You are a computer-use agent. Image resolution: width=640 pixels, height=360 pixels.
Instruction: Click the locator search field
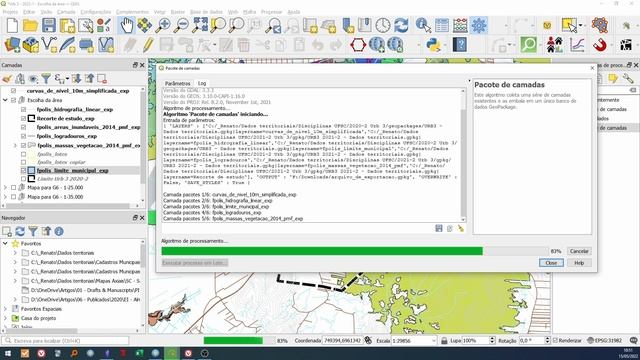pyautogui.click(x=65, y=340)
